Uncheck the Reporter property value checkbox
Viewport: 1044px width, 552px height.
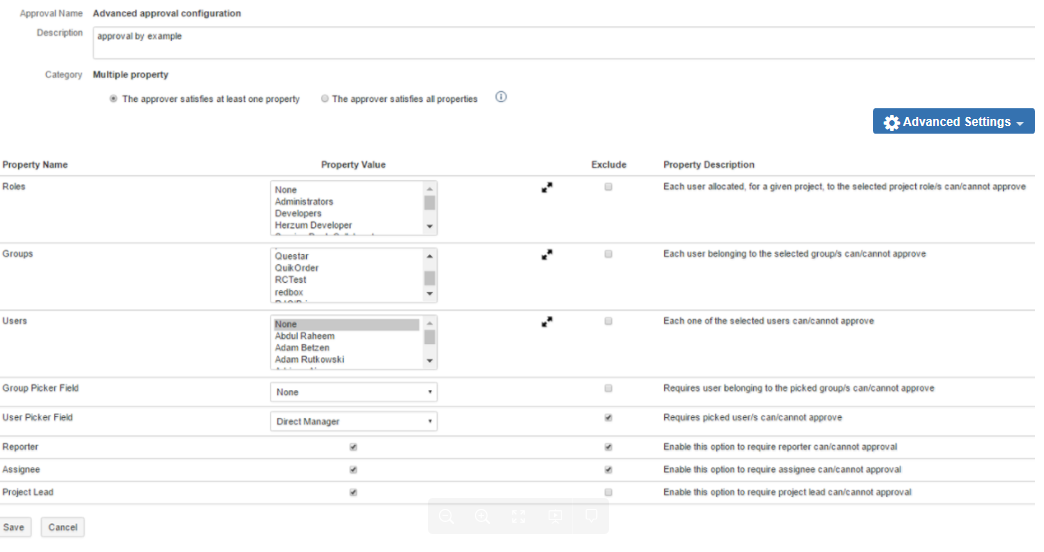(x=353, y=447)
